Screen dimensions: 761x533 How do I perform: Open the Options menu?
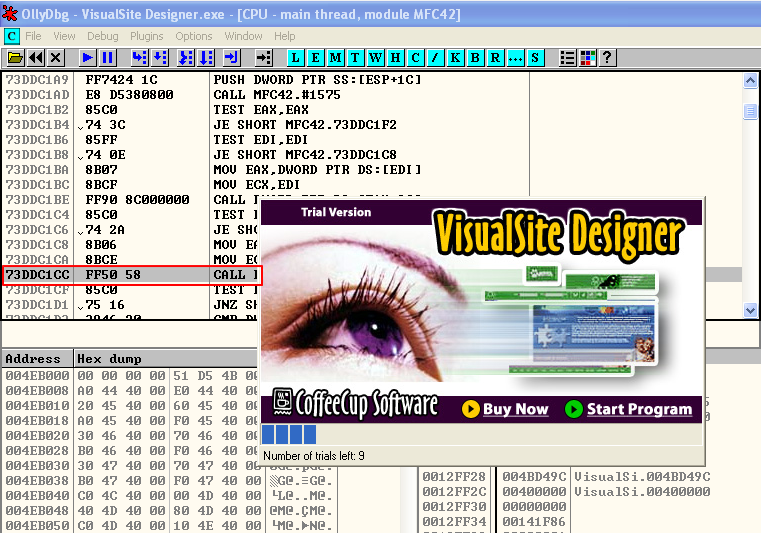coord(194,36)
